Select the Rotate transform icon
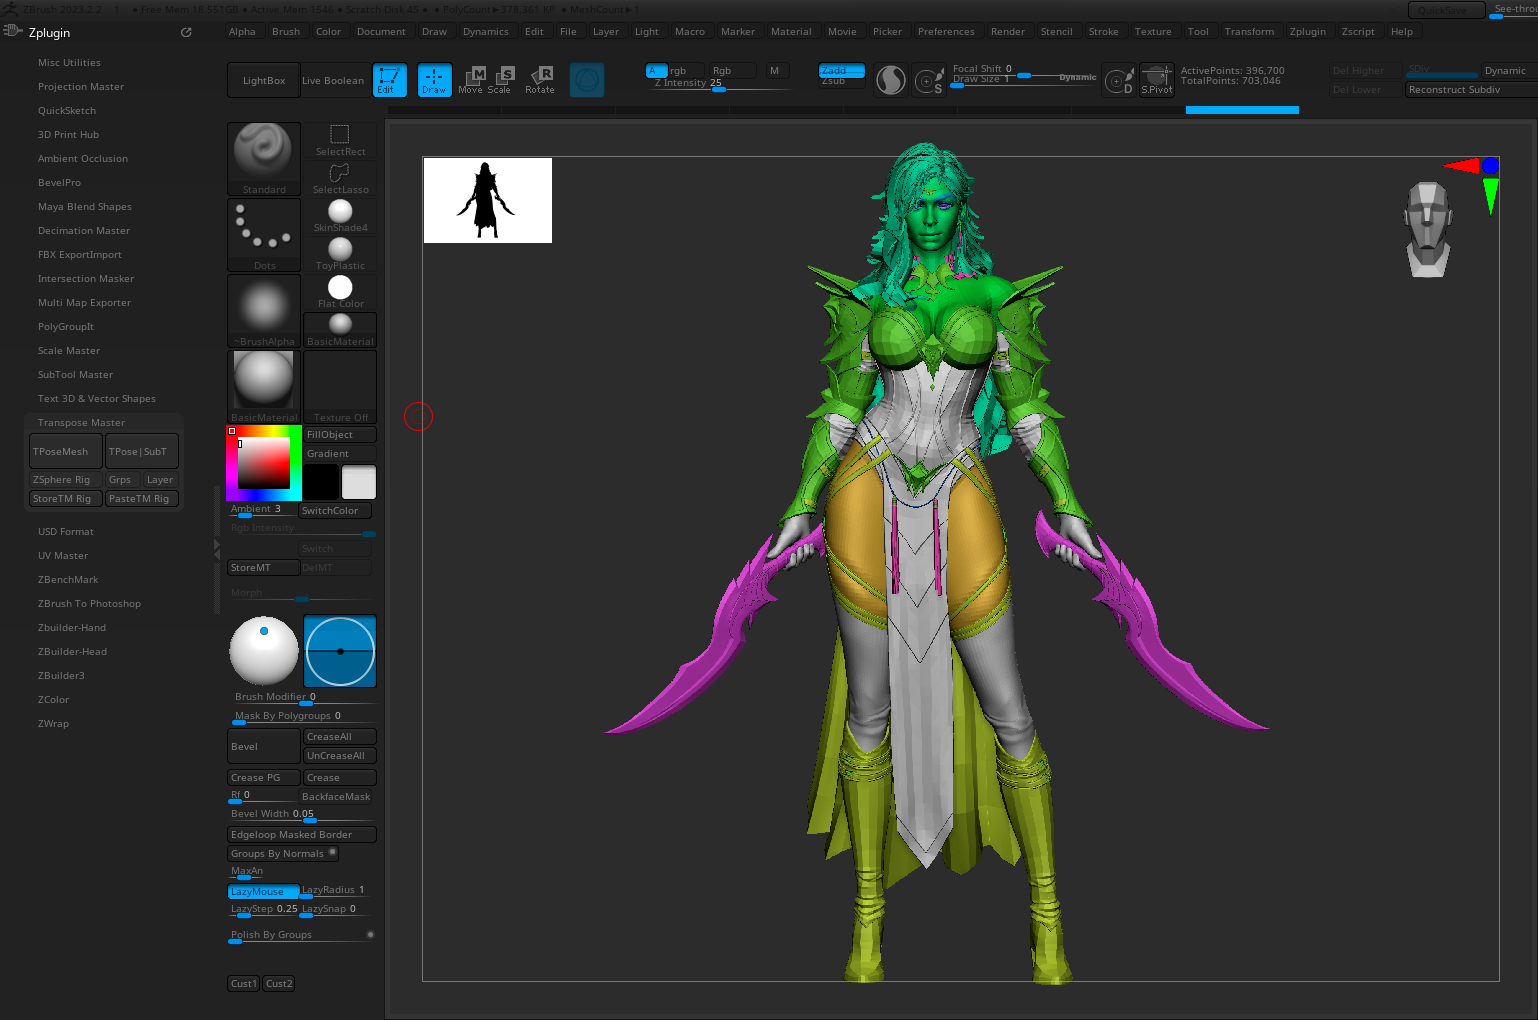This screenshot has height=1020, width=1538. pos(540,80)
